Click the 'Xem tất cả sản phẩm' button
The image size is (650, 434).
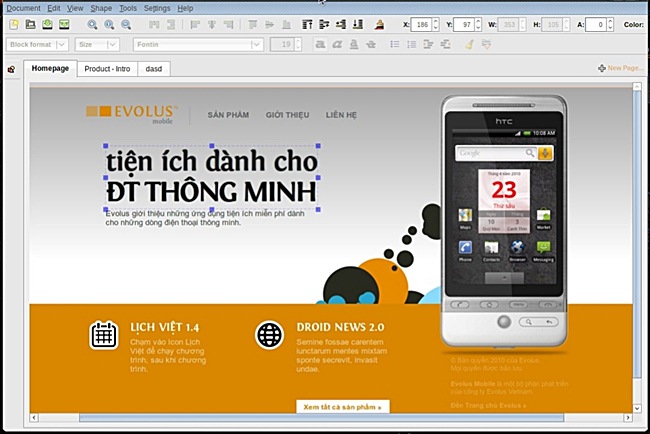[x=342, y=406]
